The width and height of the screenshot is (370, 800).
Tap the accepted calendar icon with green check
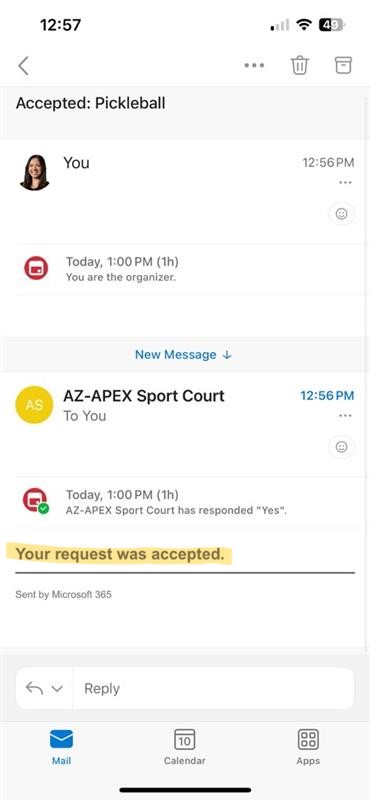36,501
